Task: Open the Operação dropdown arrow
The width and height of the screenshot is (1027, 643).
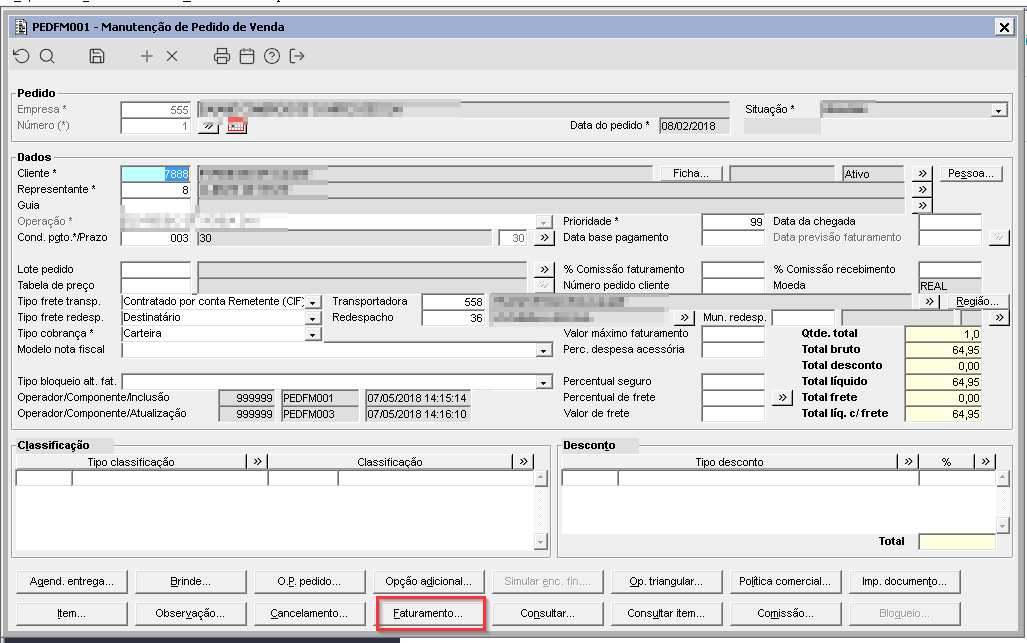Action: click(x=544, y=222)
